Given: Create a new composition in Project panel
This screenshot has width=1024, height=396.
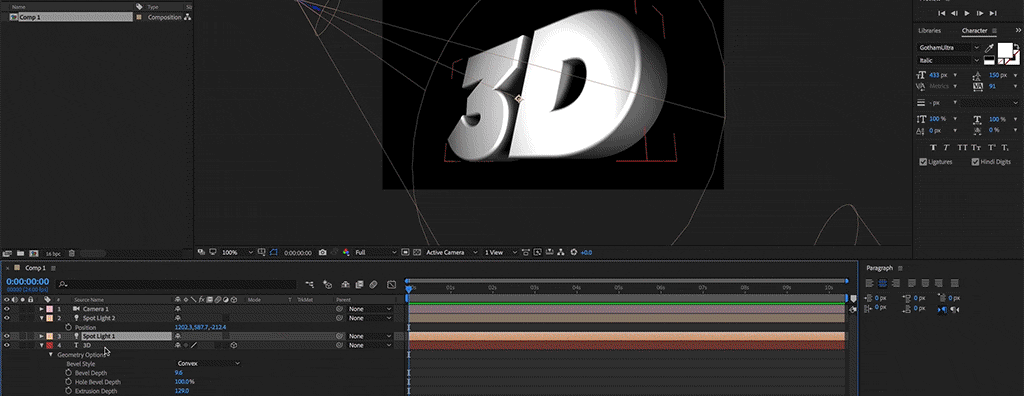Looking at the screenshot, I should 33,253.
